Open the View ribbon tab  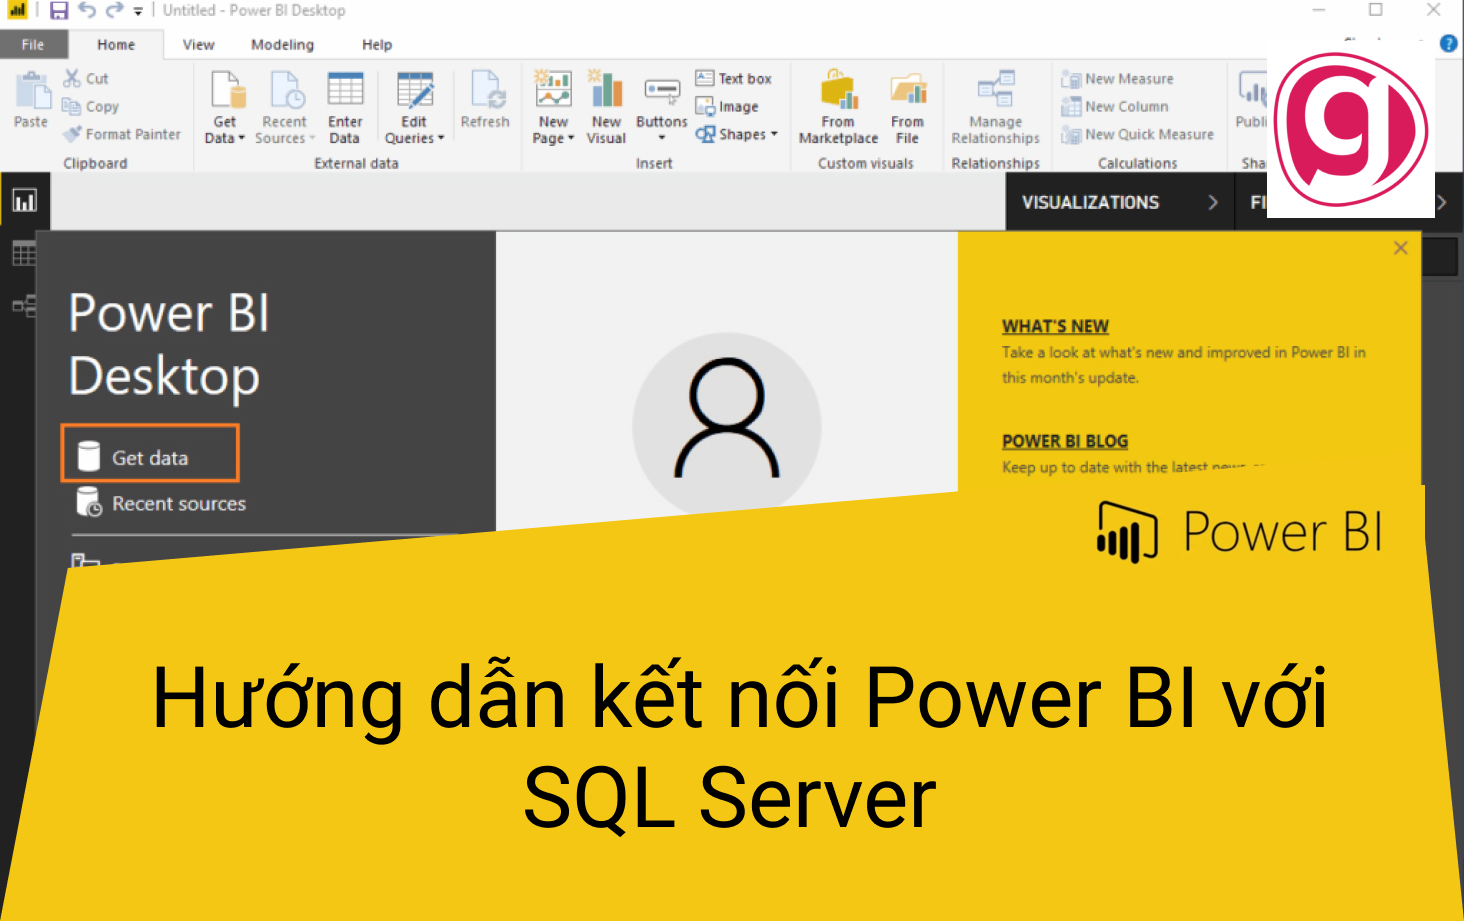click(197, 44)
